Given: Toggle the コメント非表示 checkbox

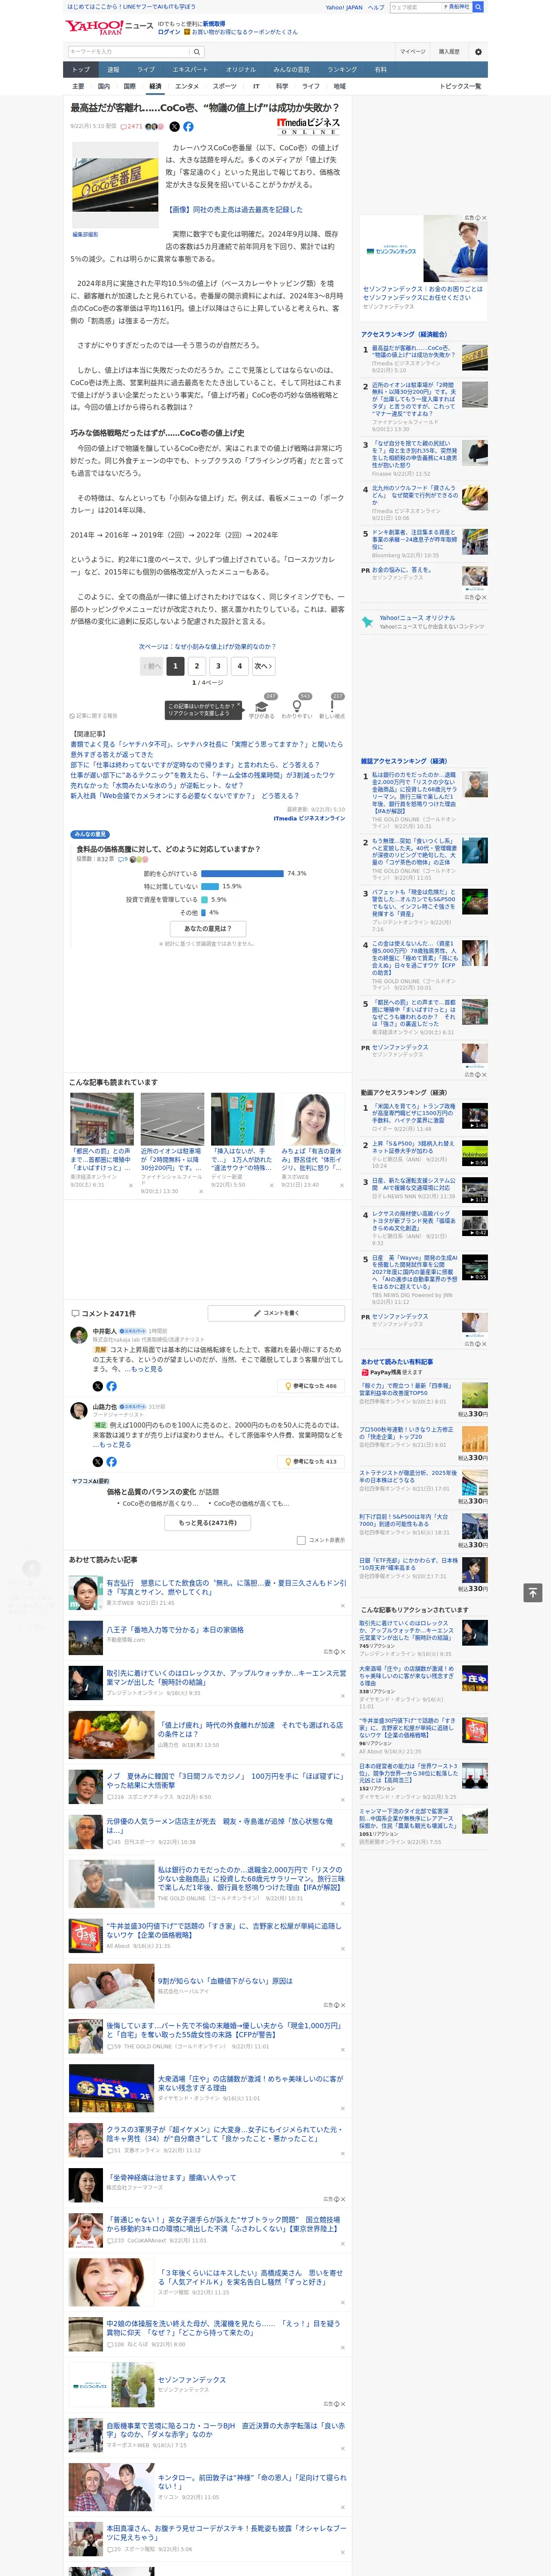Looking at the screenshot, I should [301, 1541].
